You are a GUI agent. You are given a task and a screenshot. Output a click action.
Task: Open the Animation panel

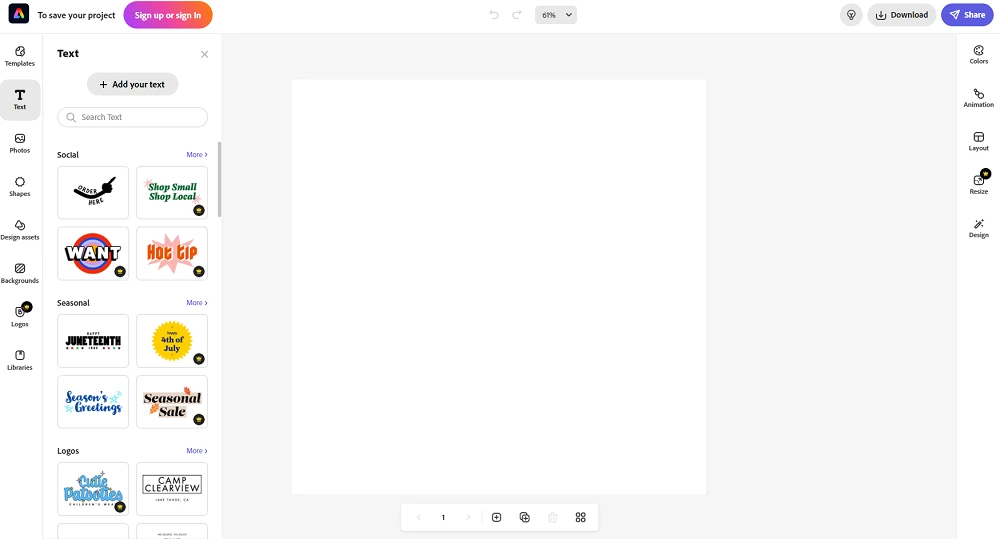click(x=978, y=98)
